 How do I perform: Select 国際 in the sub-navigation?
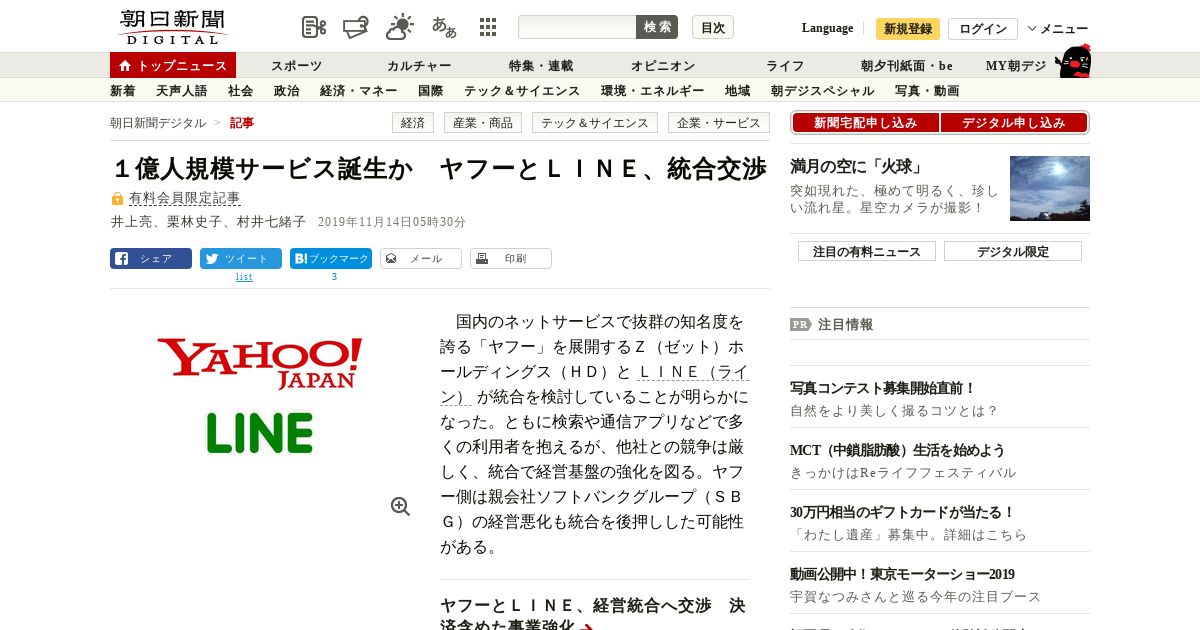coord(431,91)
